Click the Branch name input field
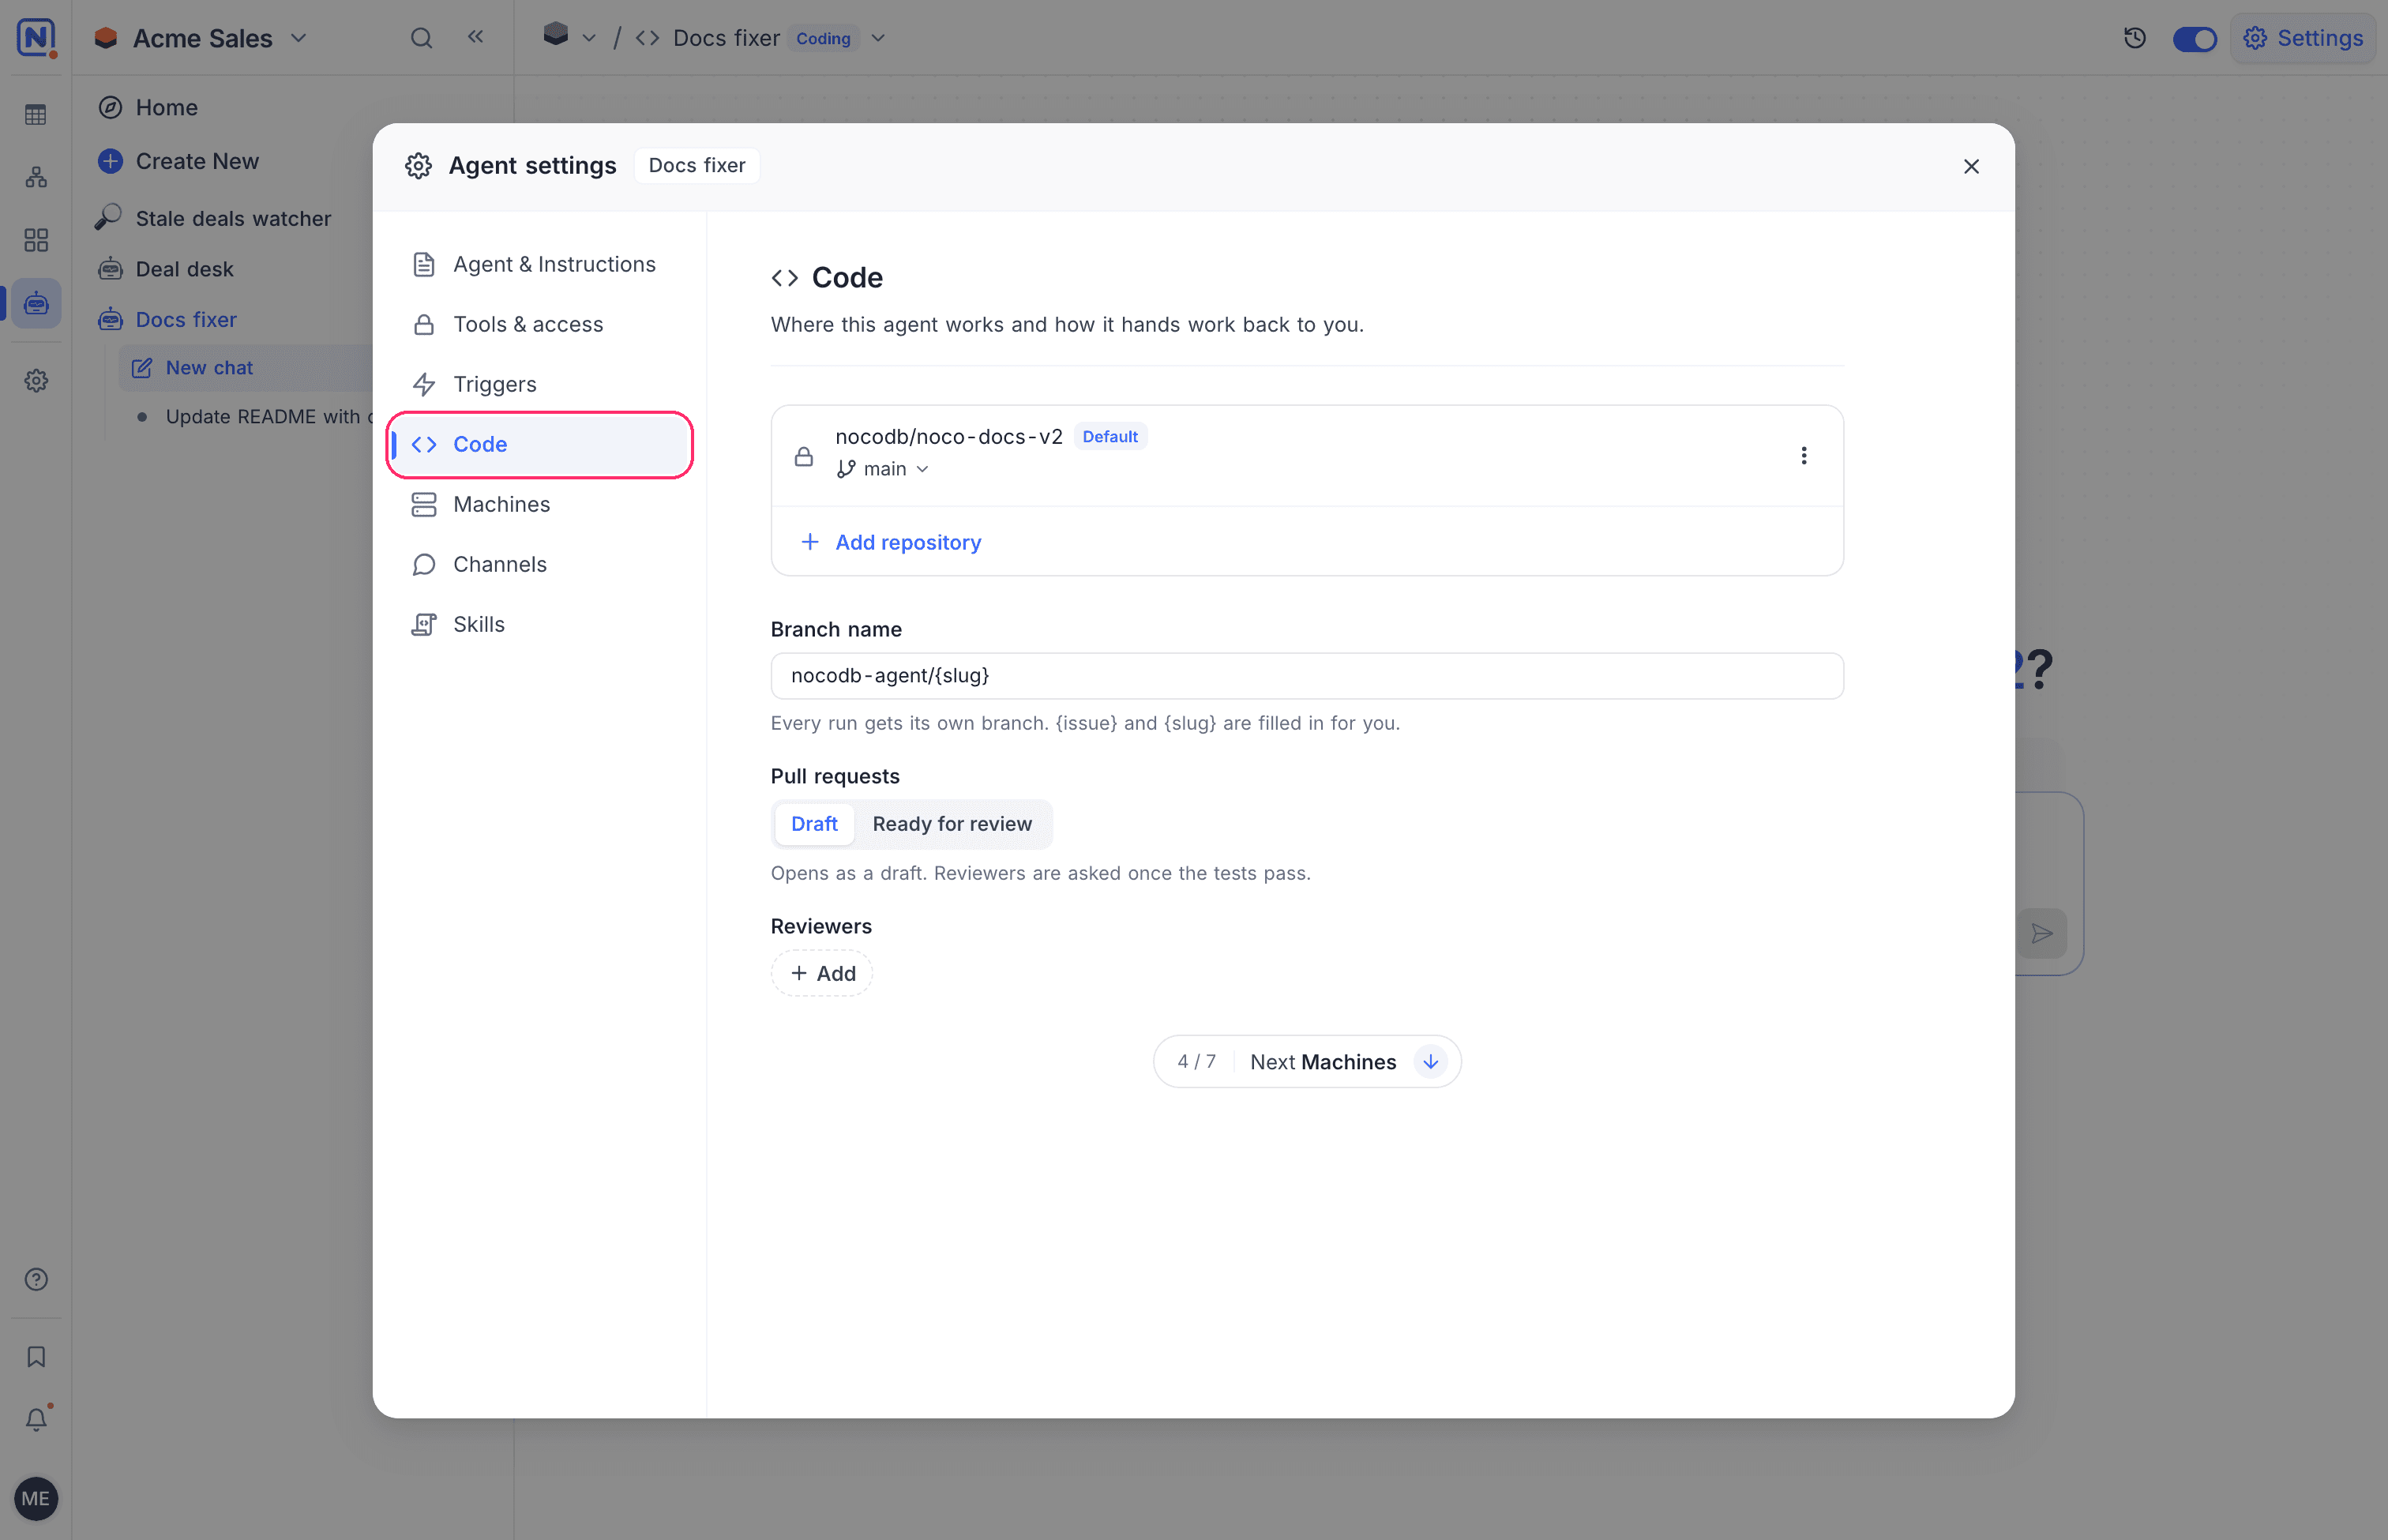The width and height of the screenshot is (2388, 1540). pos(1307,676)
